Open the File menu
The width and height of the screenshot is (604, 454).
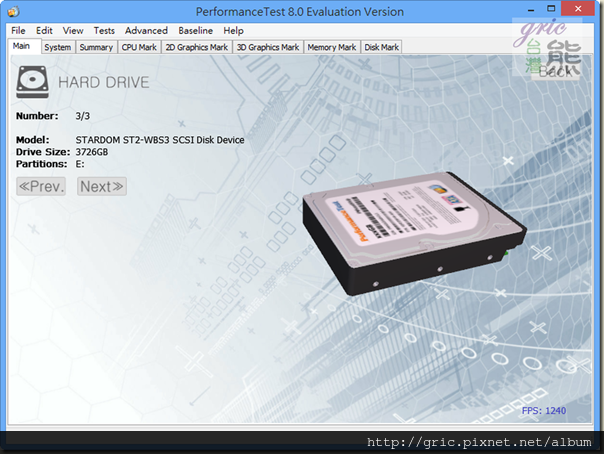(x=18, y=30)
